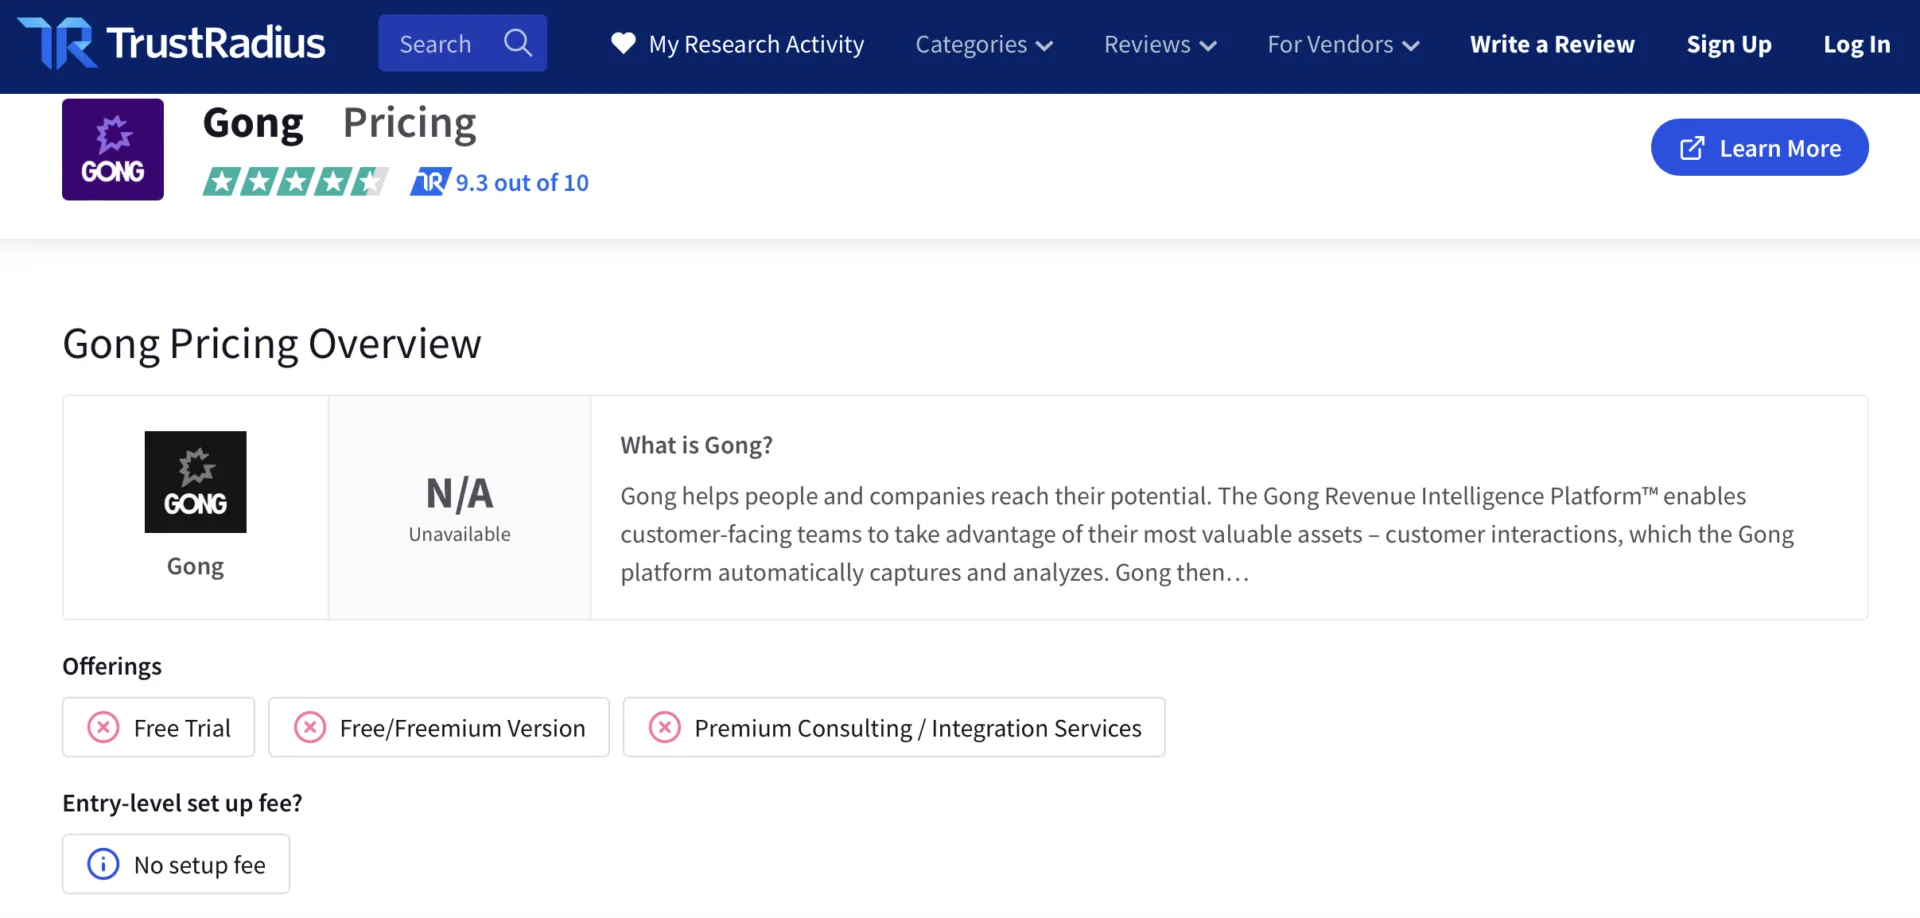The width and height of the screenshot is (1920, 918).
Task: Click the heart icon in navigation
Action: (623, 43)
